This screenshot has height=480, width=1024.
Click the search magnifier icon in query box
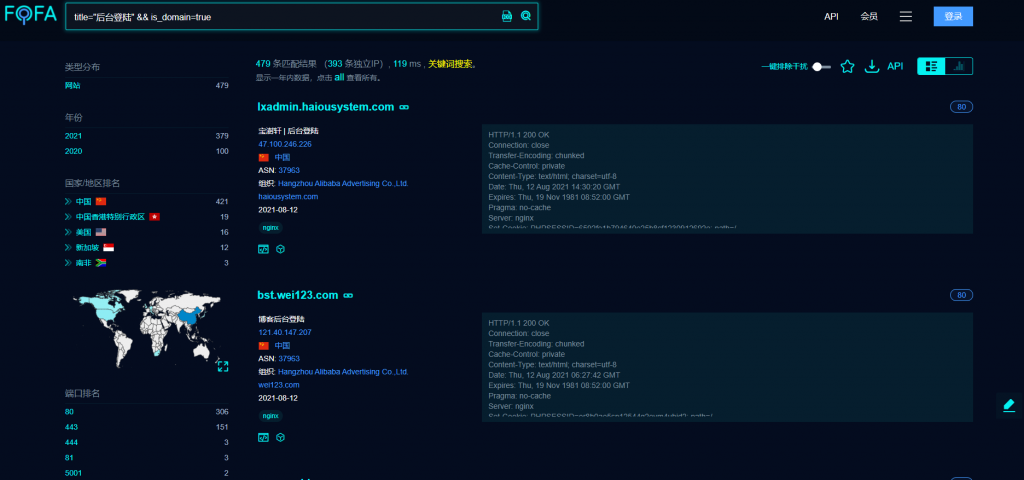526,16
